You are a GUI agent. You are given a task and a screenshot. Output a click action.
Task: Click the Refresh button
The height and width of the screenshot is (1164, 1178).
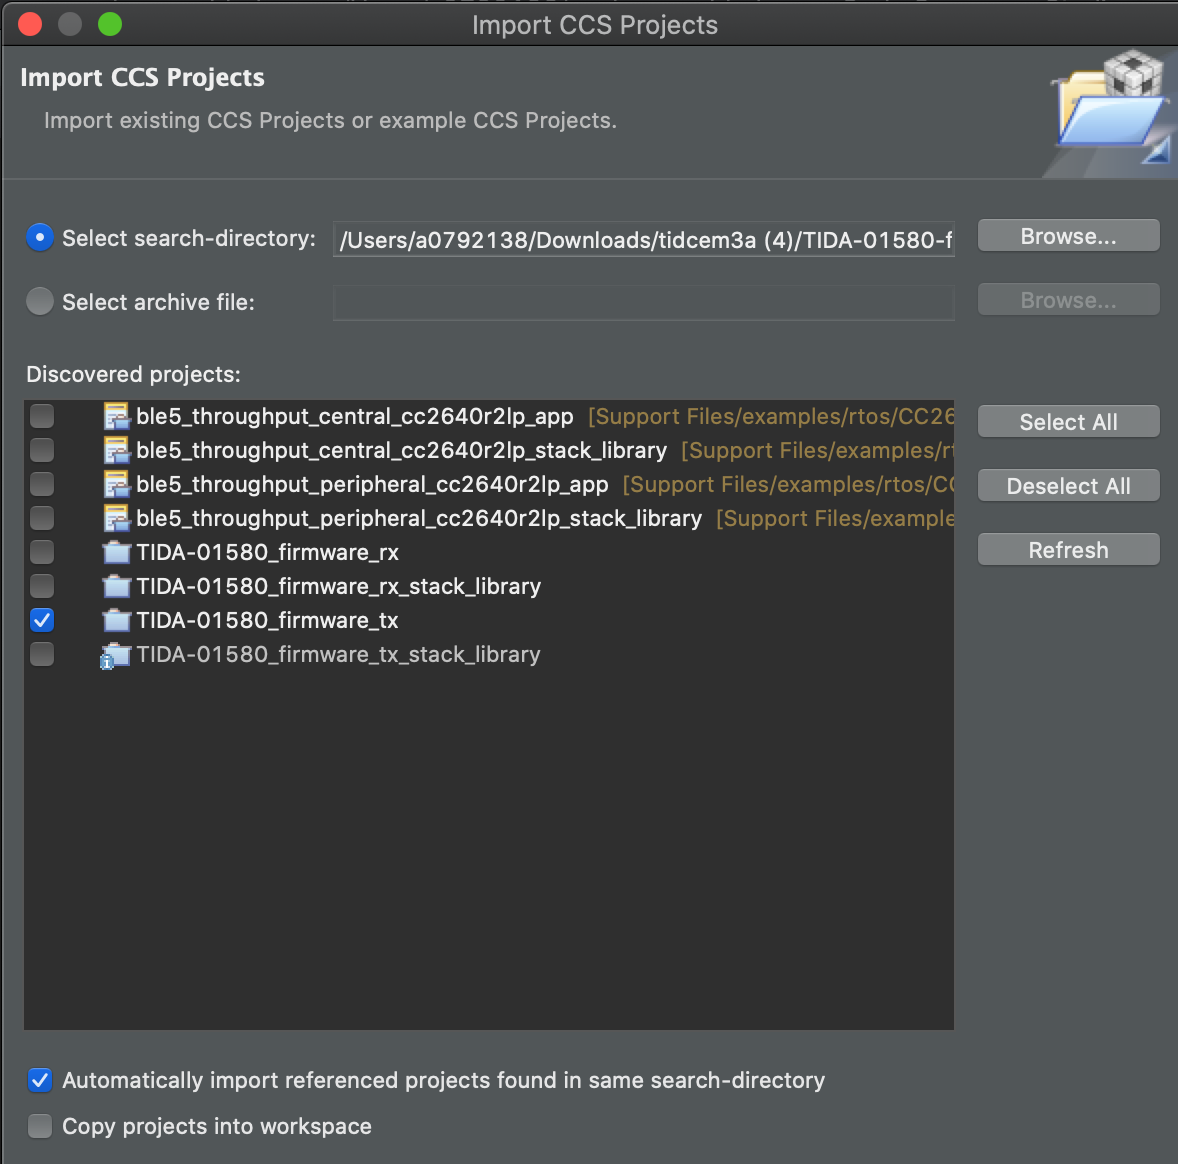[x=1068, y=549]
